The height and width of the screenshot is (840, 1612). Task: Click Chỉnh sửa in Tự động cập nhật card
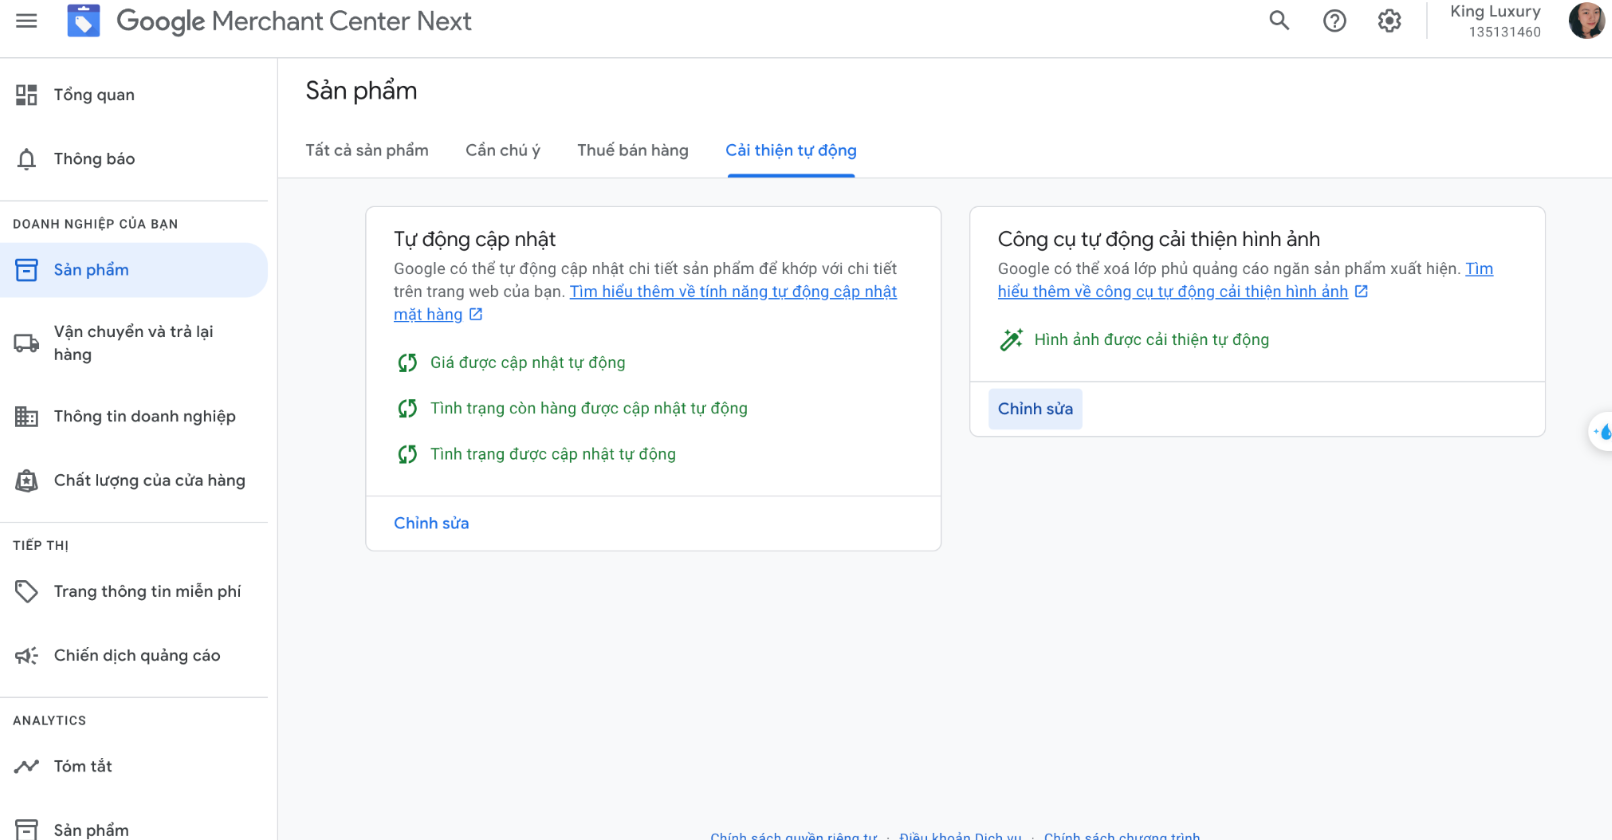431,523
